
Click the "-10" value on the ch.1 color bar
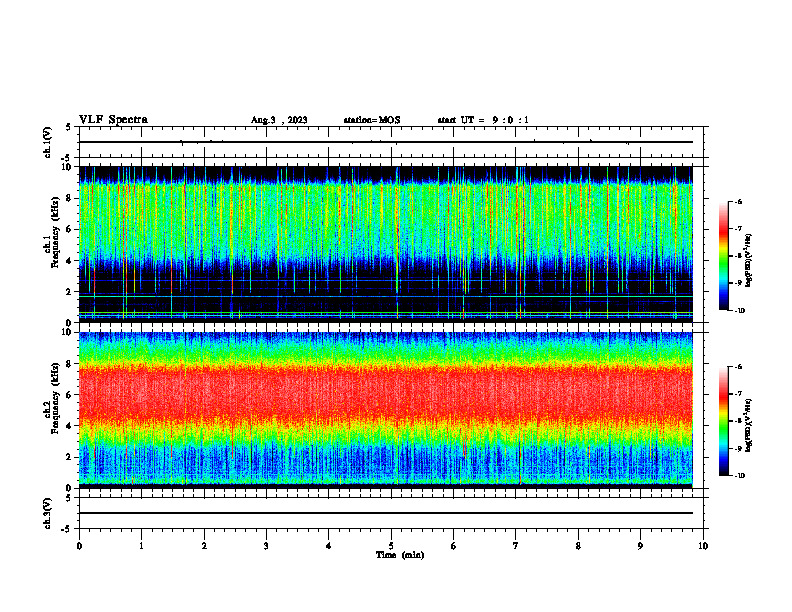pos(739,311)
